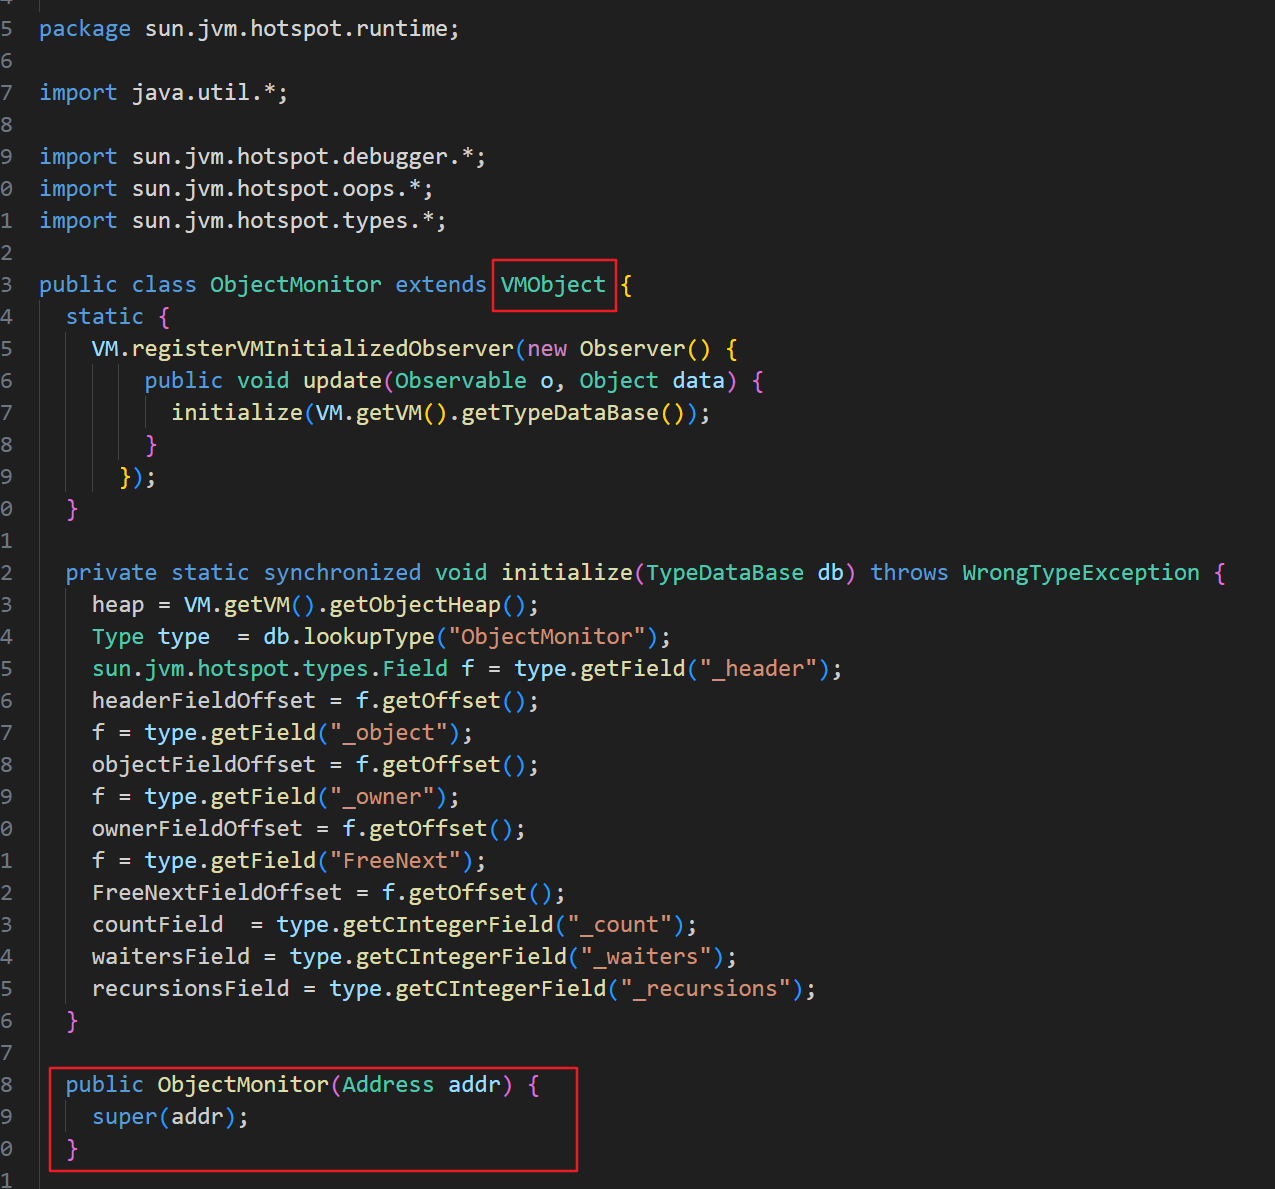Click the package keyword on the first line
Screen dimensions: 1275x1189
pyautogui.click(x=84, y=29)
